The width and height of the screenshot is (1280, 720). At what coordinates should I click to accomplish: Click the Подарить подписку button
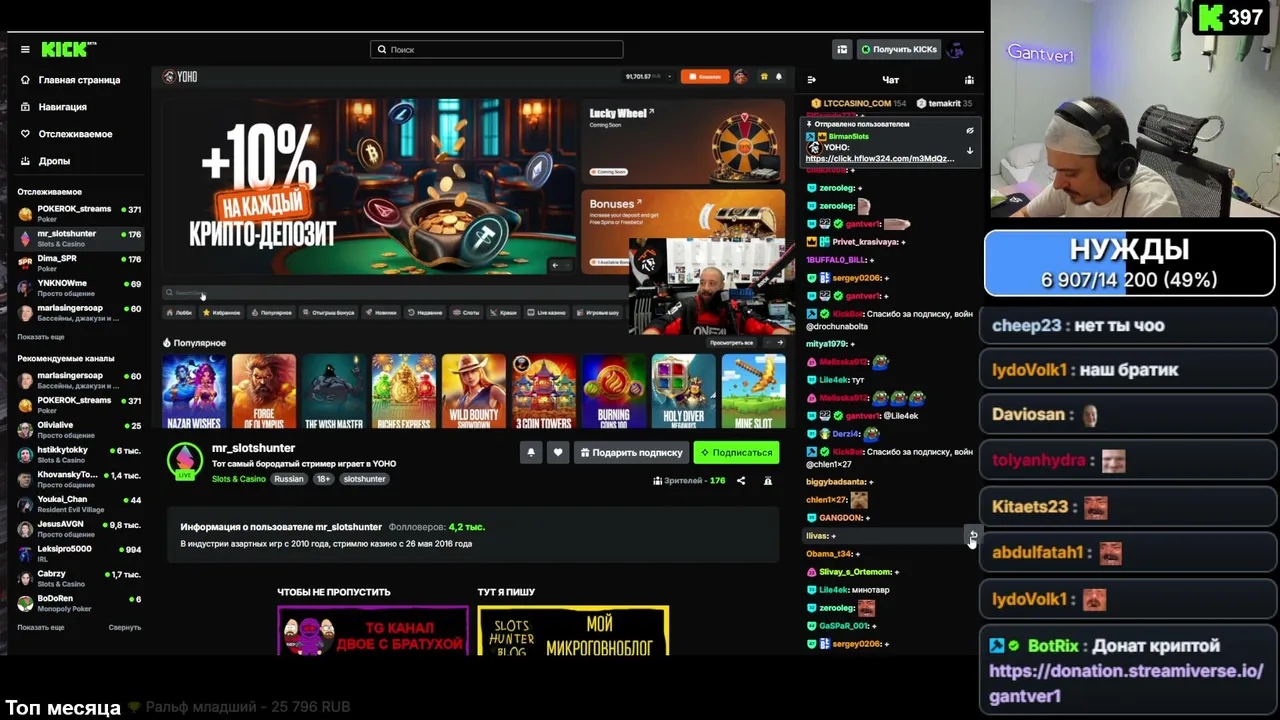(631, 453)
